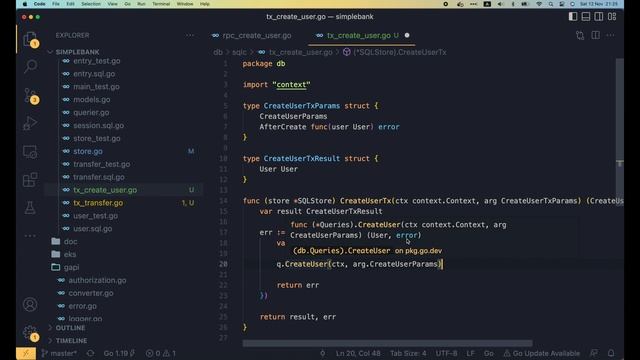Collapse the SIMPLEBANK folder section

[x=77, y=52]
